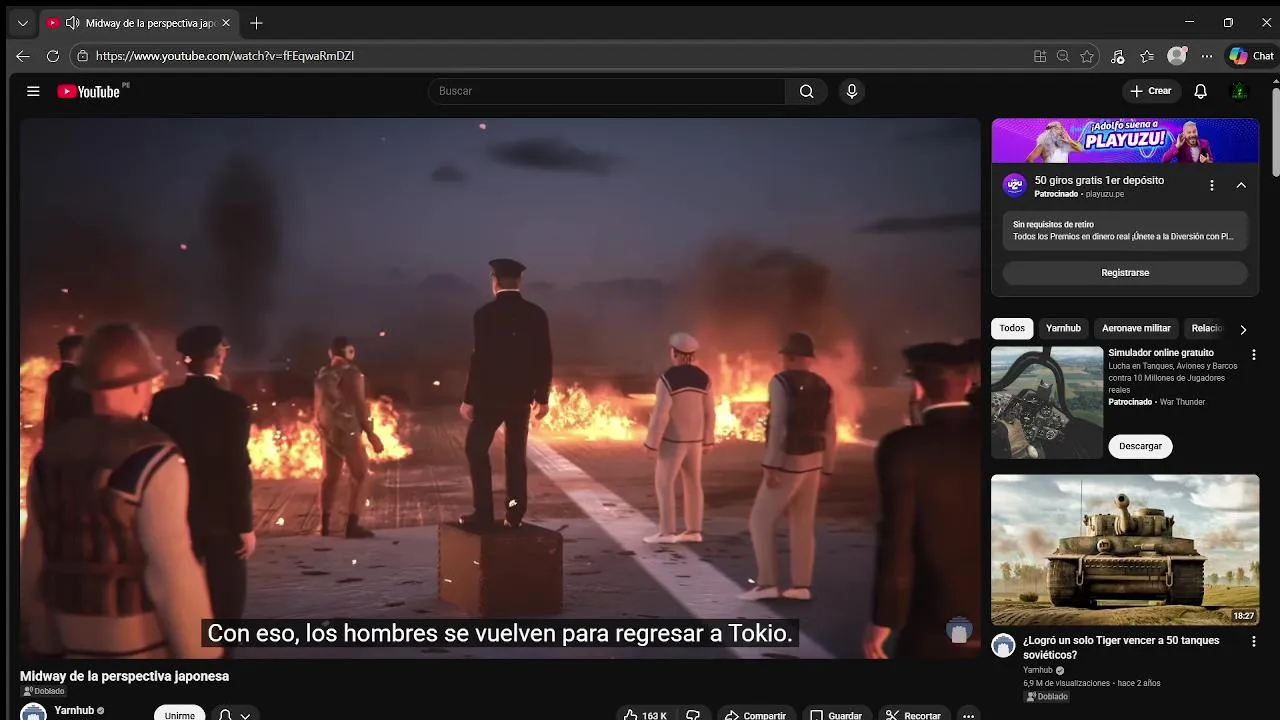This screenshot has height=720, width=1280.
Task: Open the Edge profile avatar
Action: pos(1177,56)
